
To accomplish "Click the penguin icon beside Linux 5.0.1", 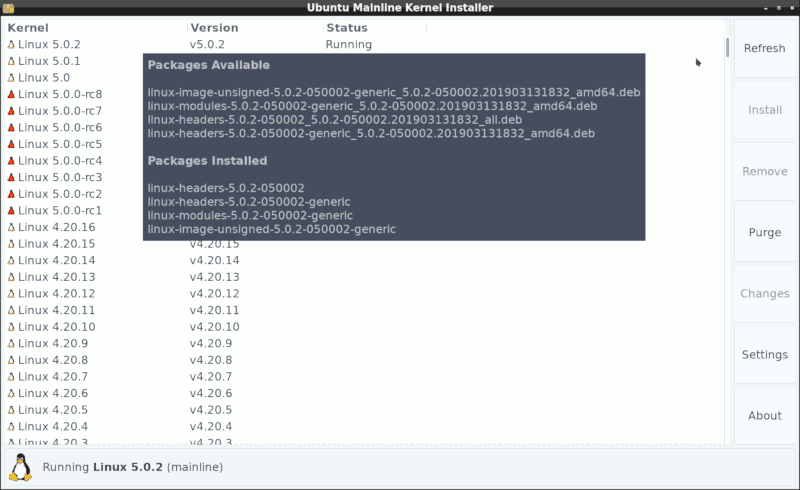I will [x=11, y=61].
